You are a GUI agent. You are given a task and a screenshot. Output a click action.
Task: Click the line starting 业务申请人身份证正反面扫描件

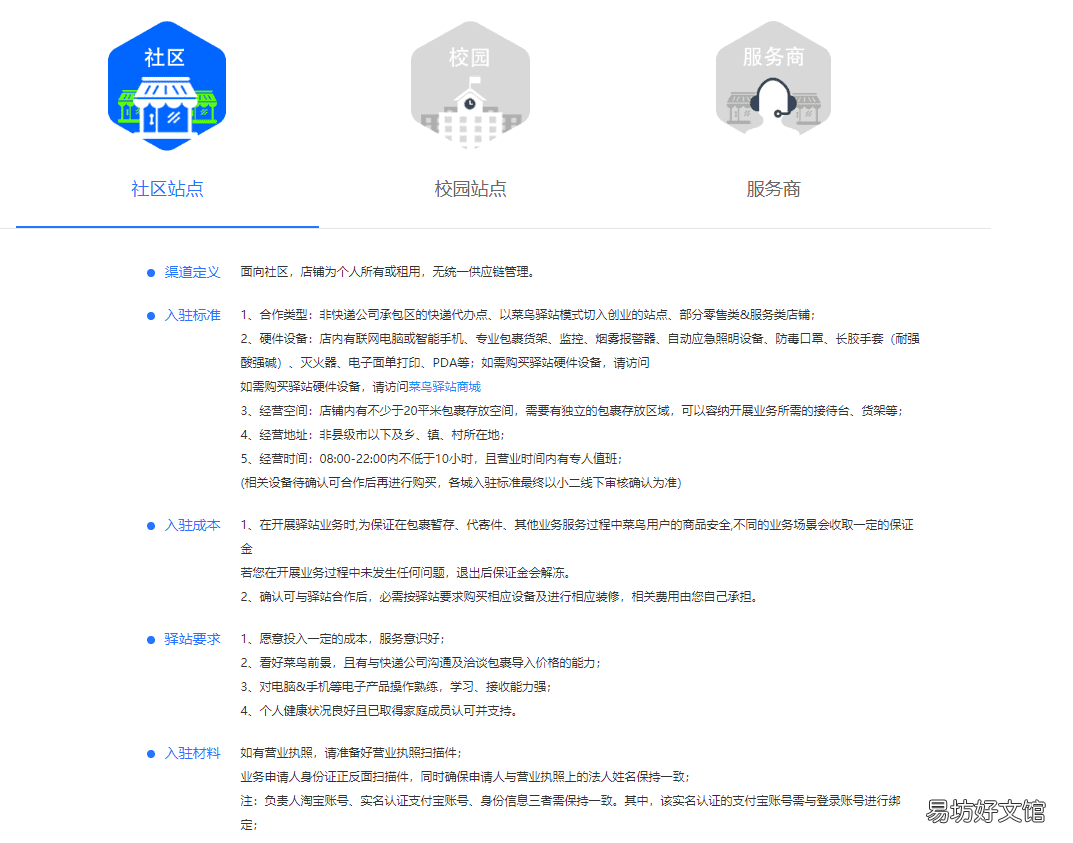click(x=465, y=777)
